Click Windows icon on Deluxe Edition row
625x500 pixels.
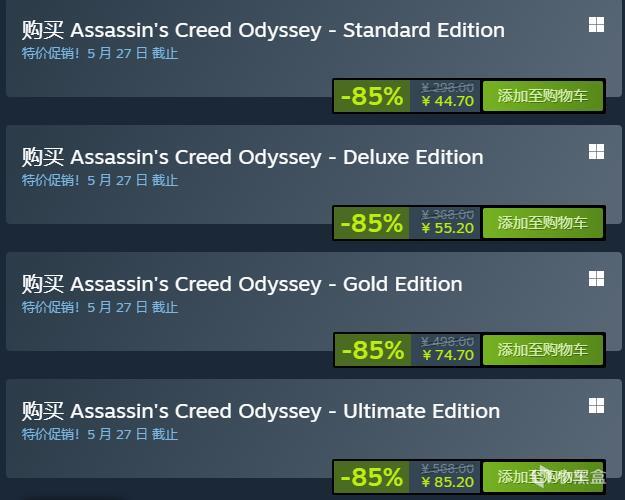coord(596,151)
